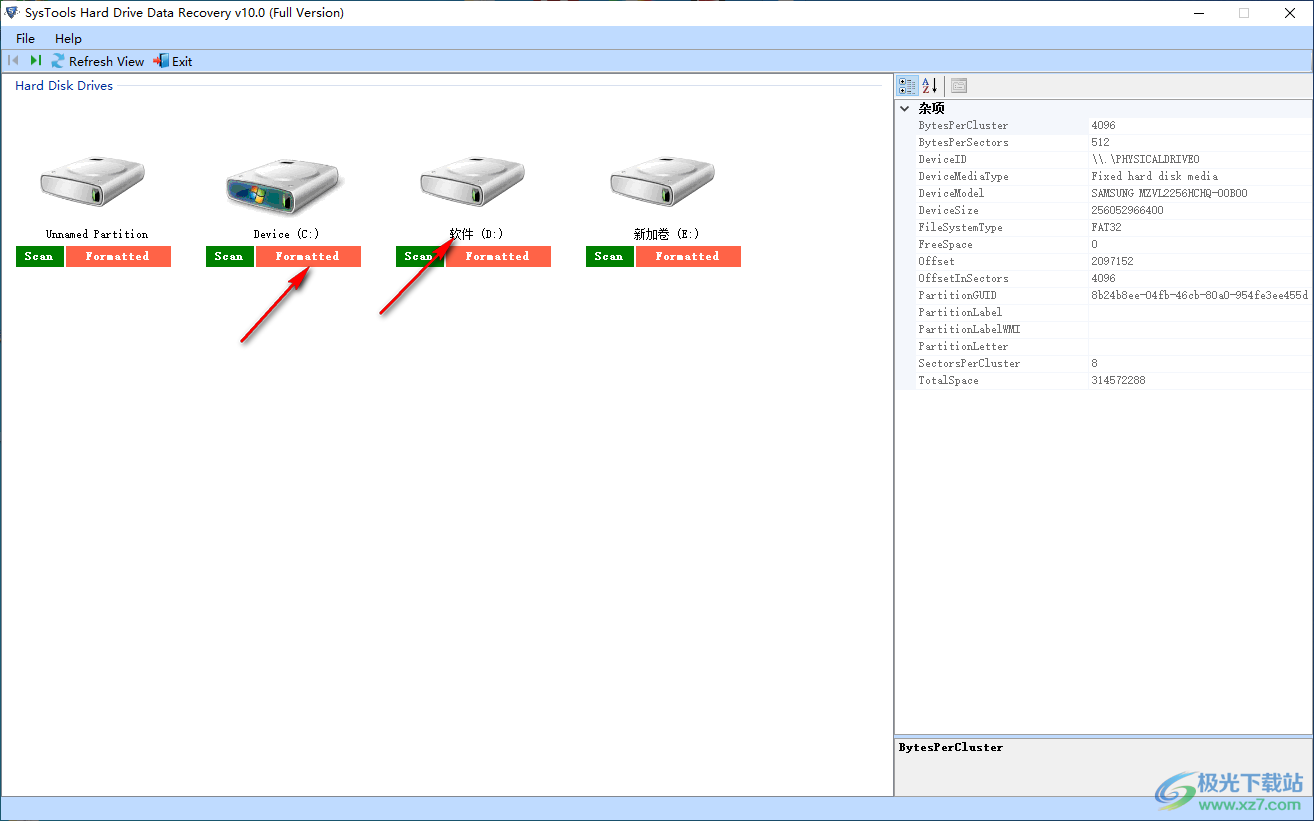The height and width of the screenshot is (821, 1314).
Task: Select the DeviceID property row
Action: coord(1104,160)
